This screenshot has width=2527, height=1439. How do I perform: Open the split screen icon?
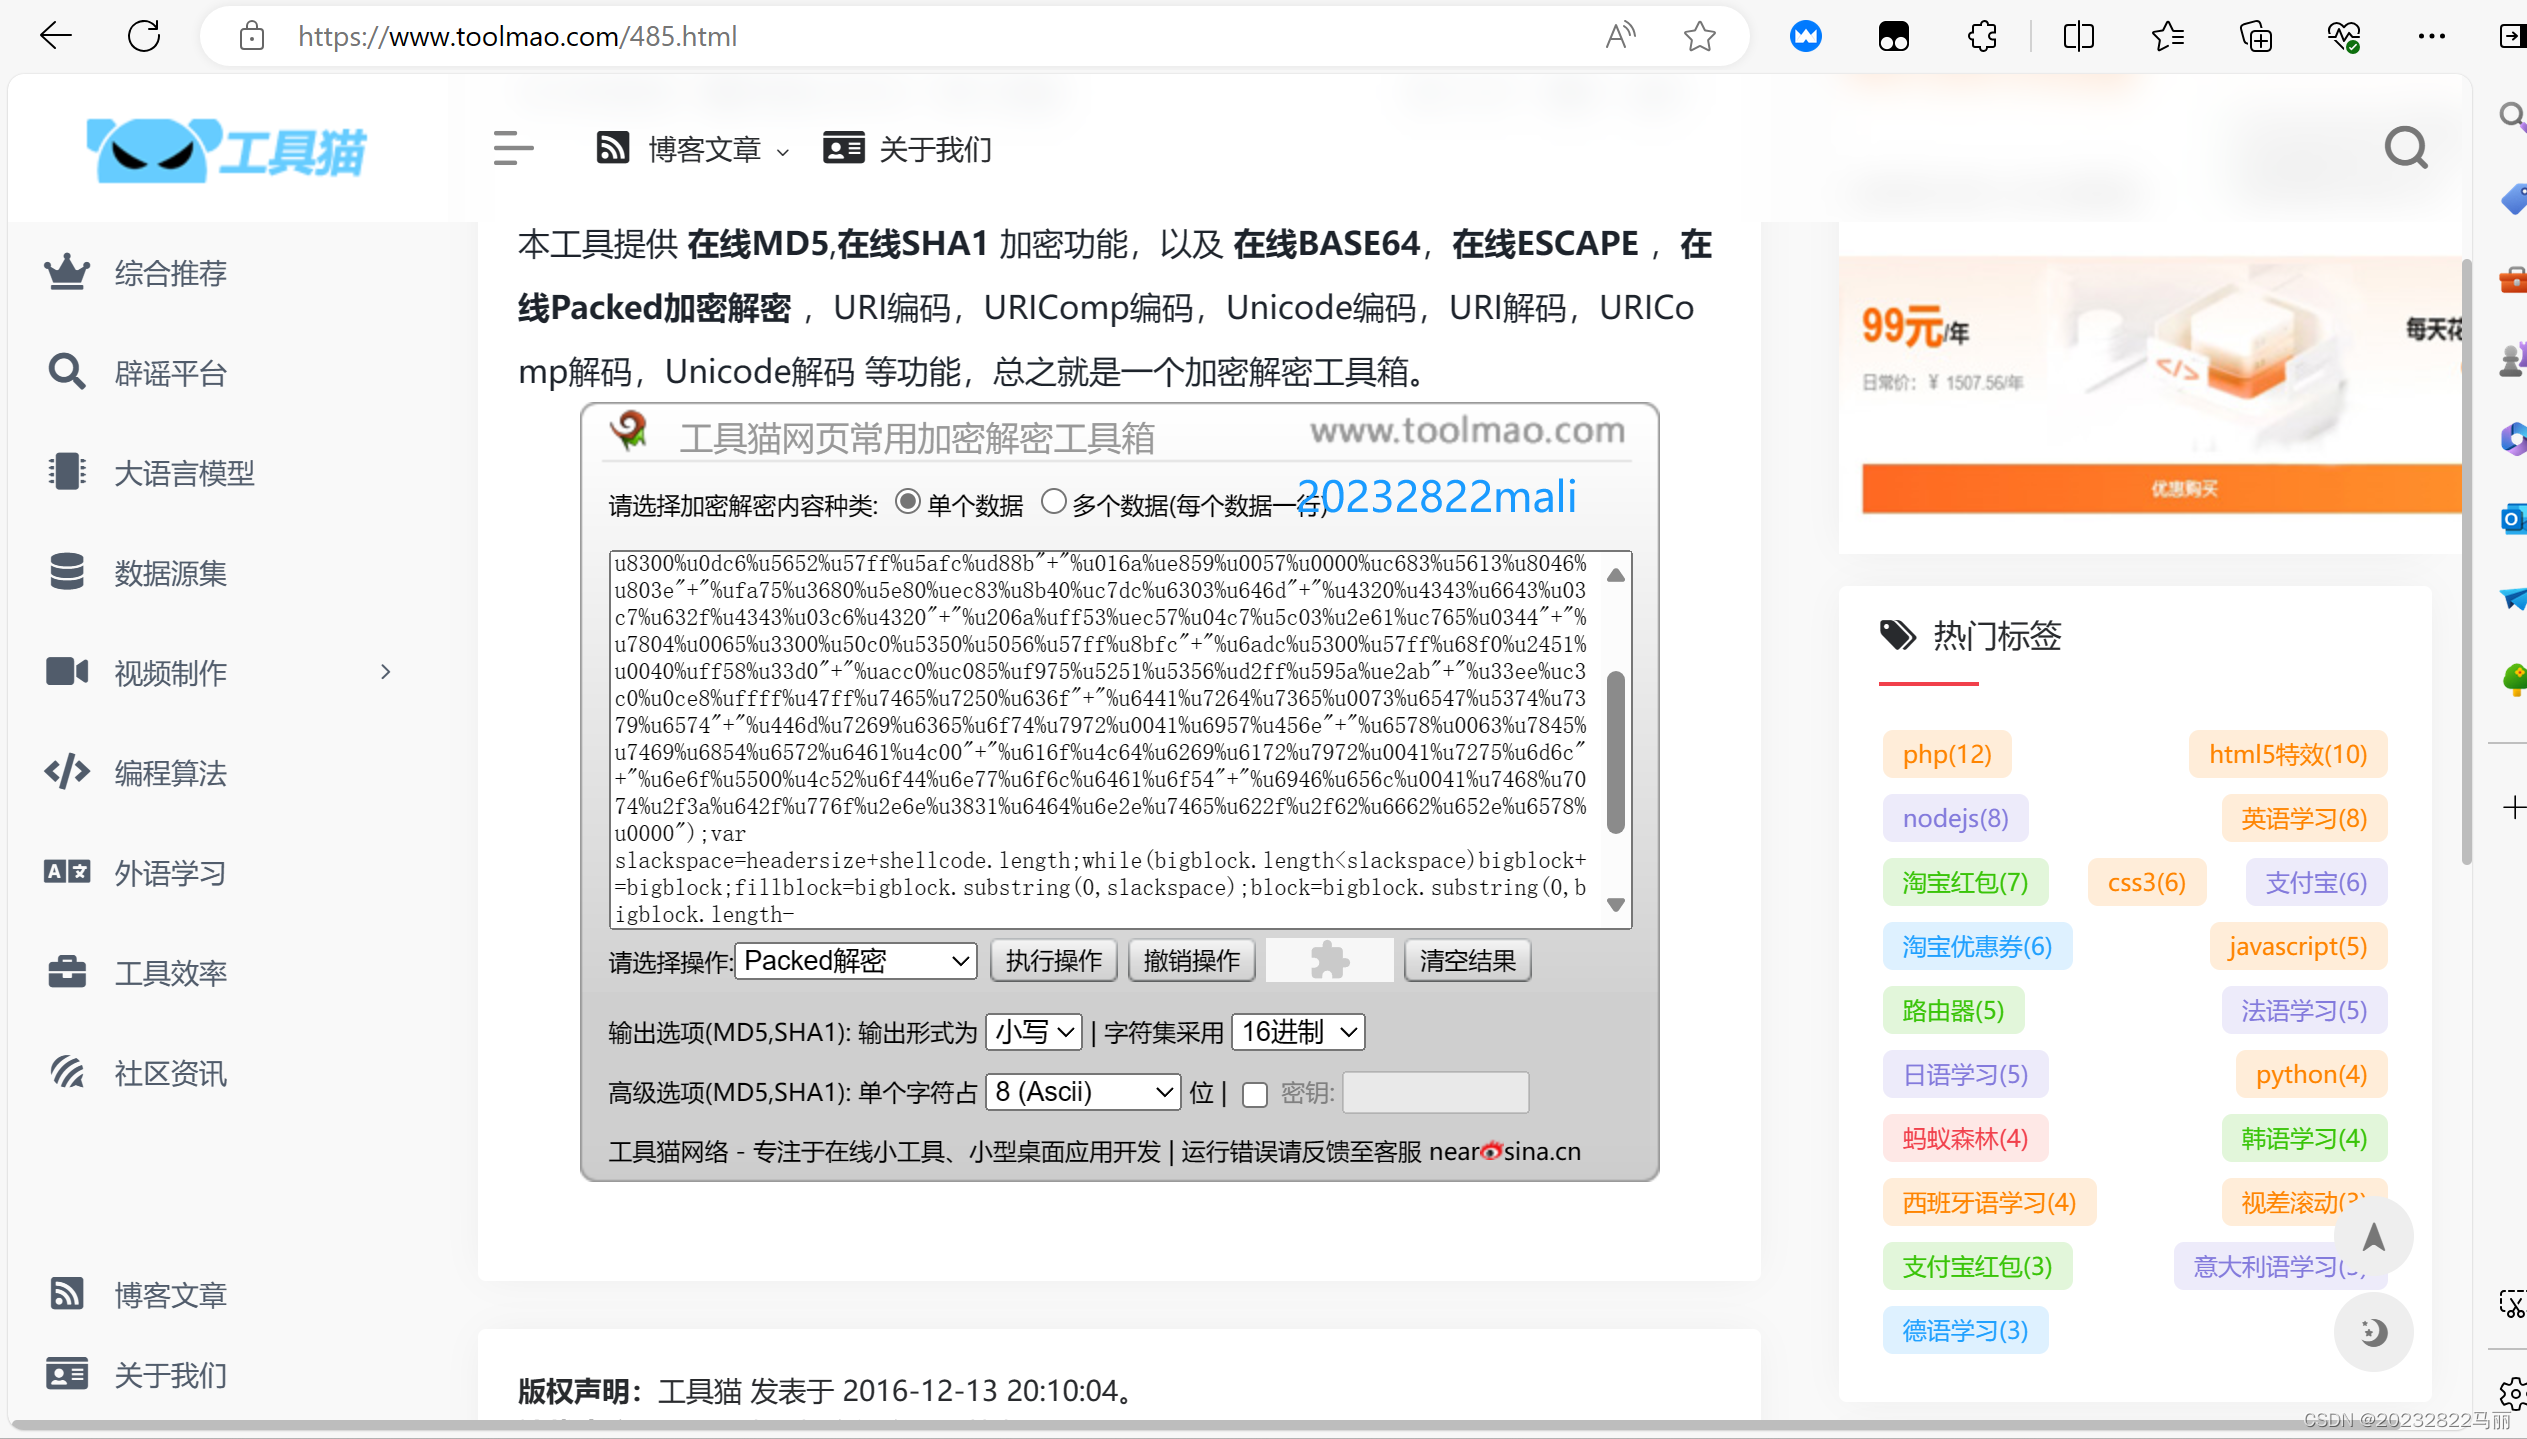pos(2078,36)
